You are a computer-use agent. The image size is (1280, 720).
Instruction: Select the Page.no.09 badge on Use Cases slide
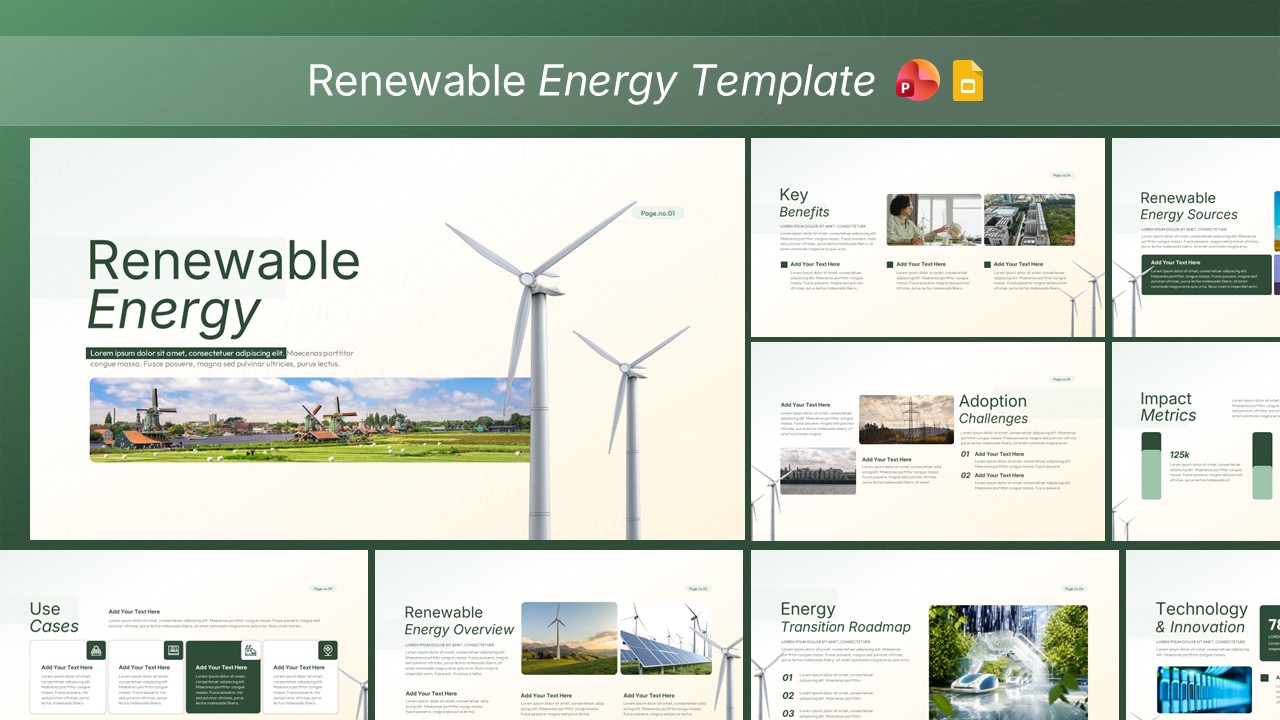324,589
